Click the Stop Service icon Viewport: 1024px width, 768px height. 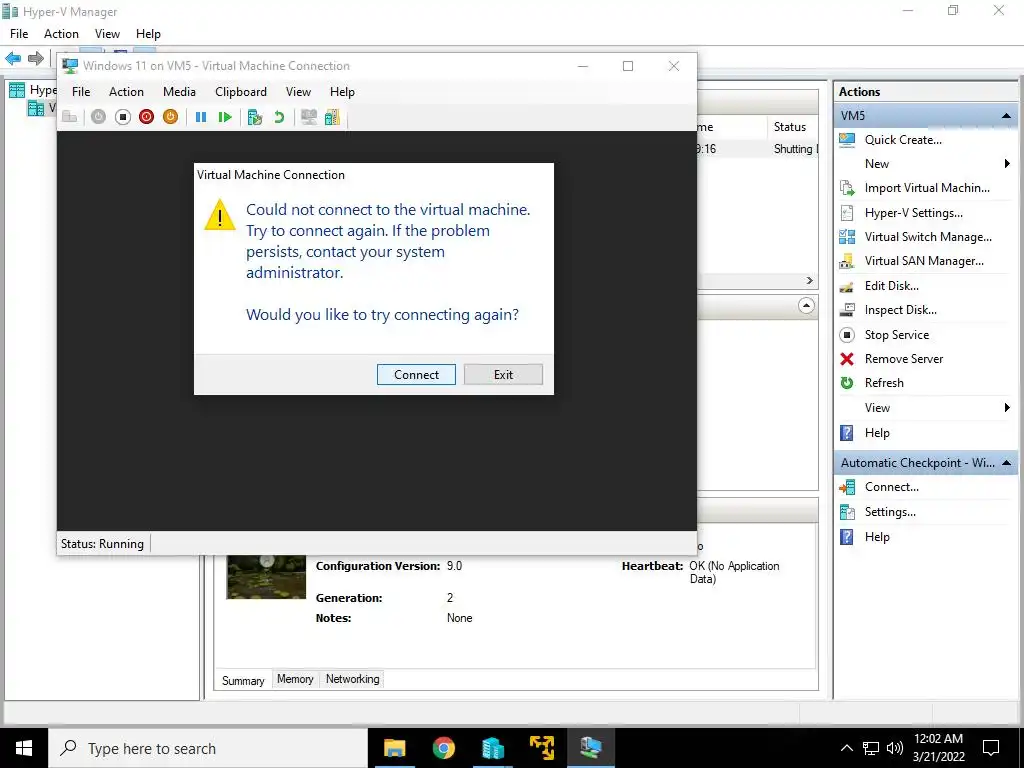pos(847,335)
